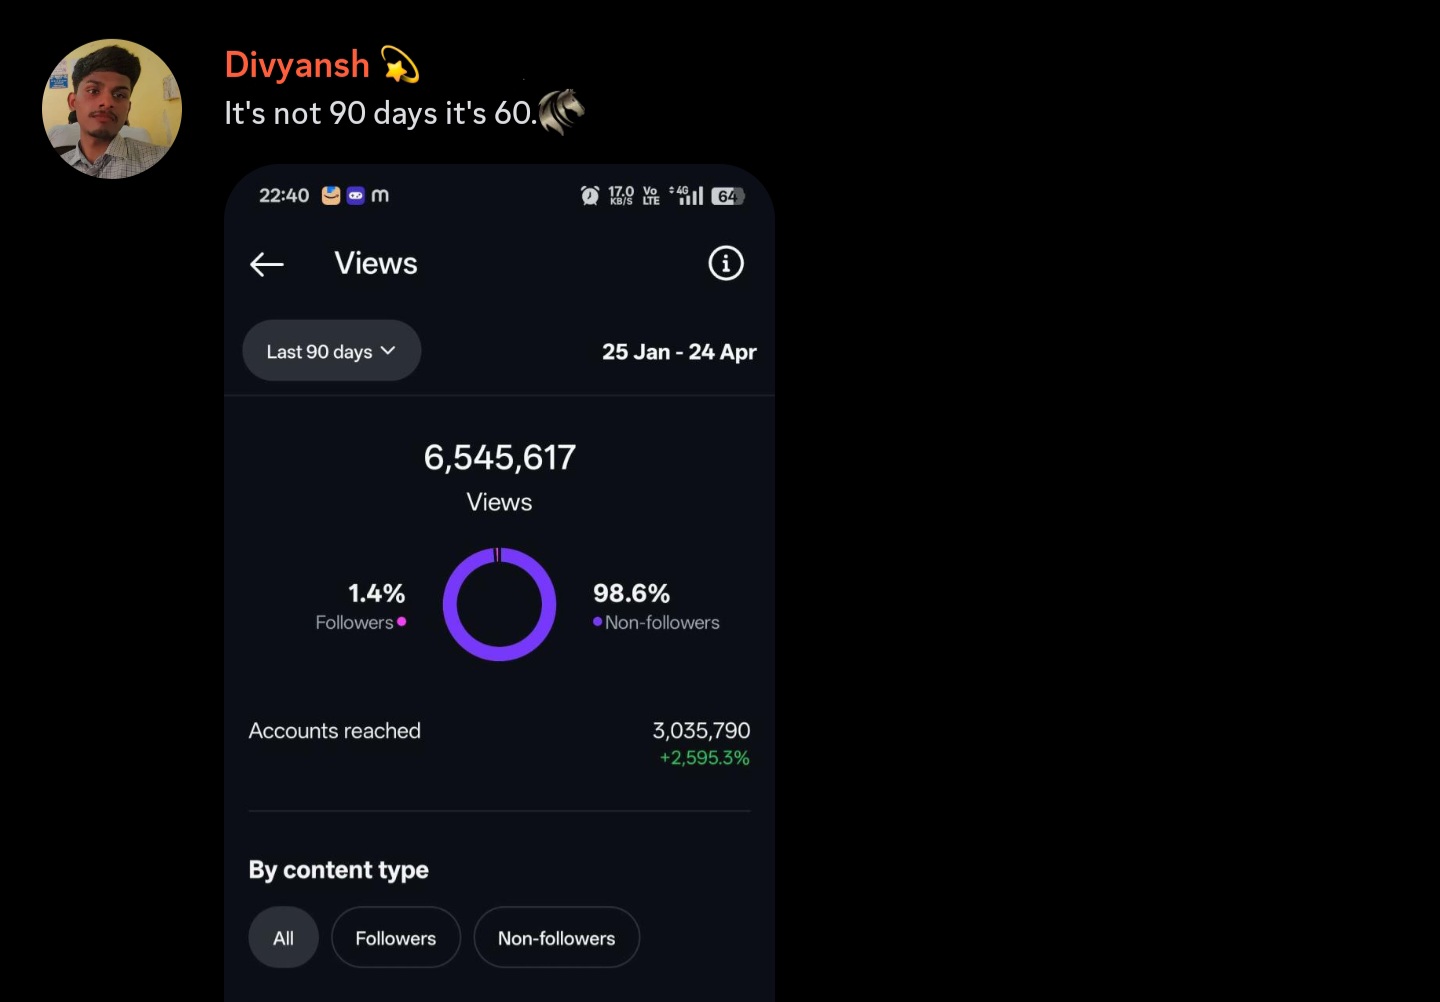Select the Followers filter chip

point(396,938)
